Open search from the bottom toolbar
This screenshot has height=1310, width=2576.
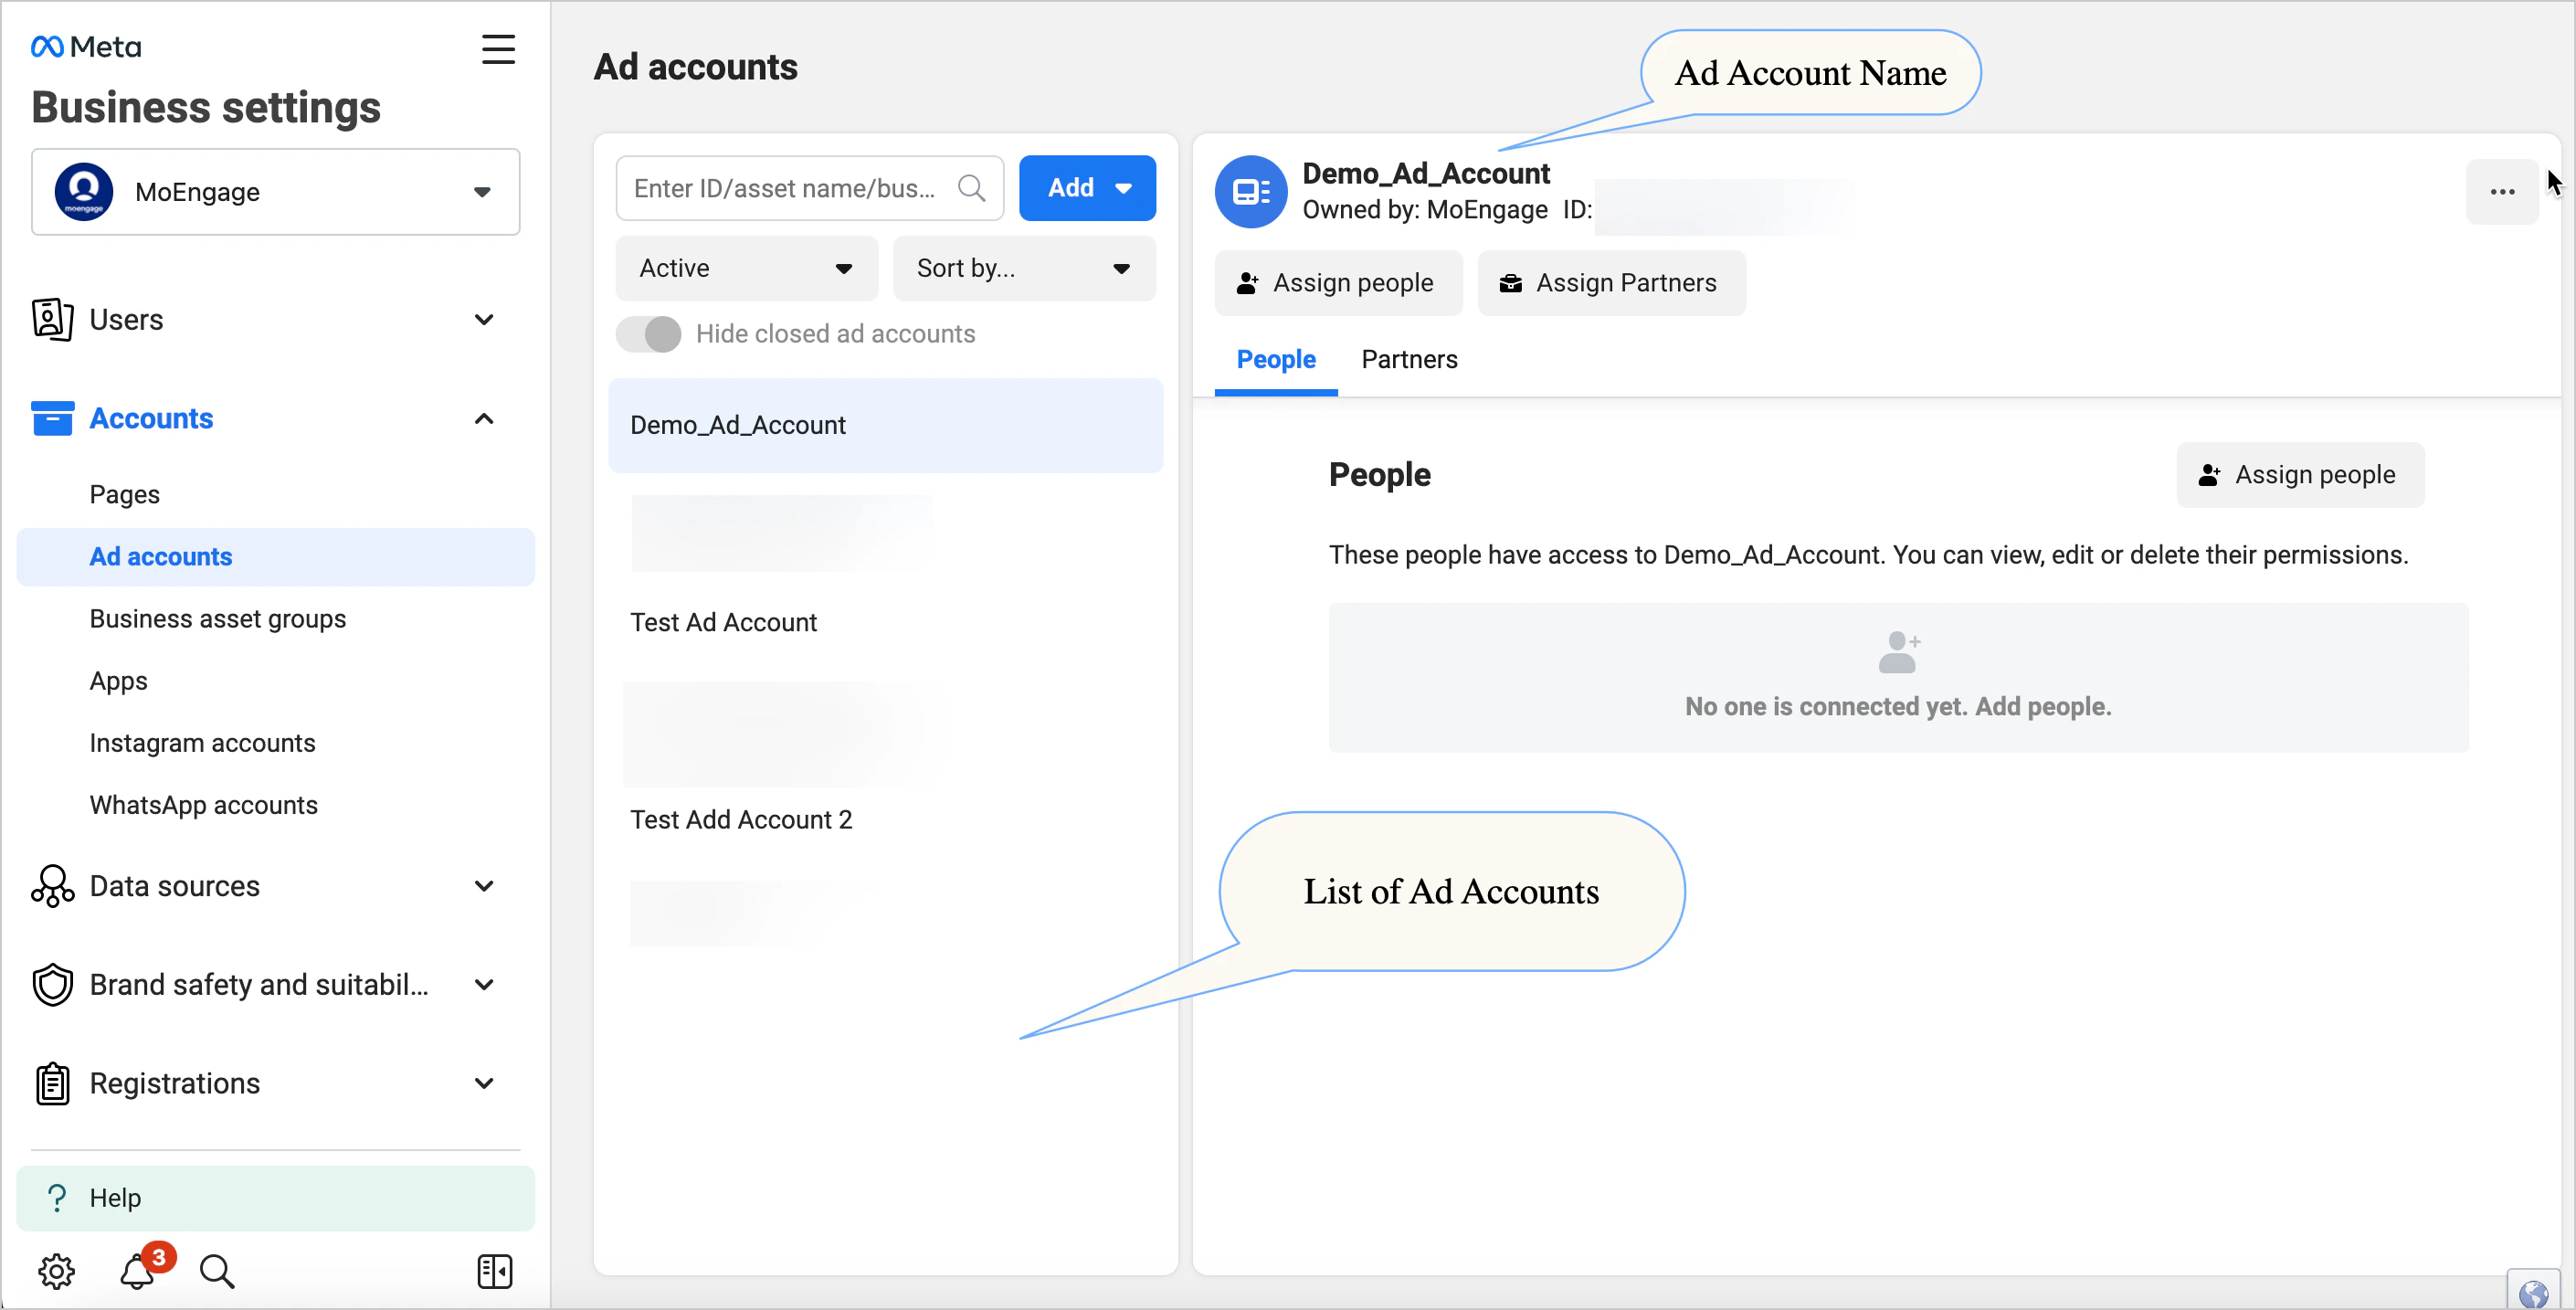click(x=216, y=1271)
